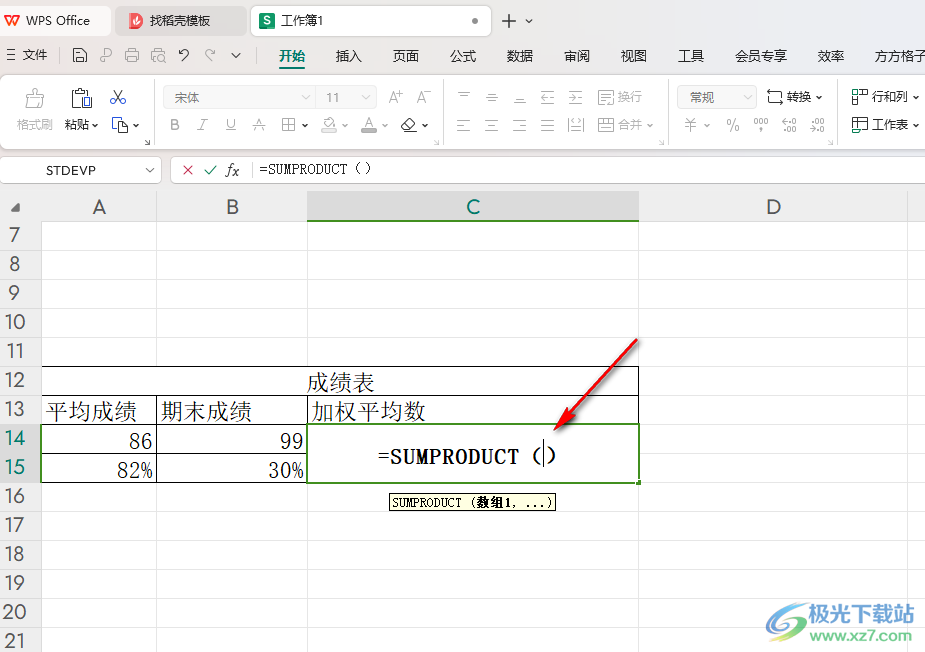Open Print Preview icon

coord(158,55)
